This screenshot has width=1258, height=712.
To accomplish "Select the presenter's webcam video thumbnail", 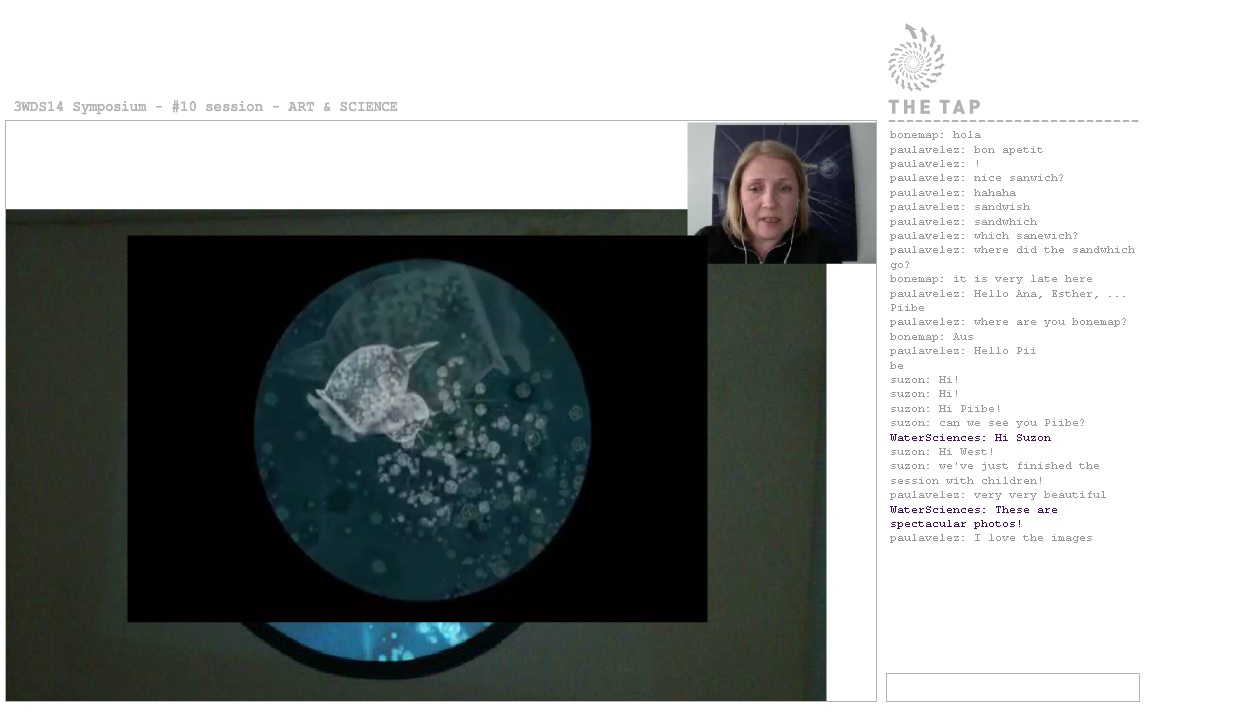I will click(x=781, y=194).
